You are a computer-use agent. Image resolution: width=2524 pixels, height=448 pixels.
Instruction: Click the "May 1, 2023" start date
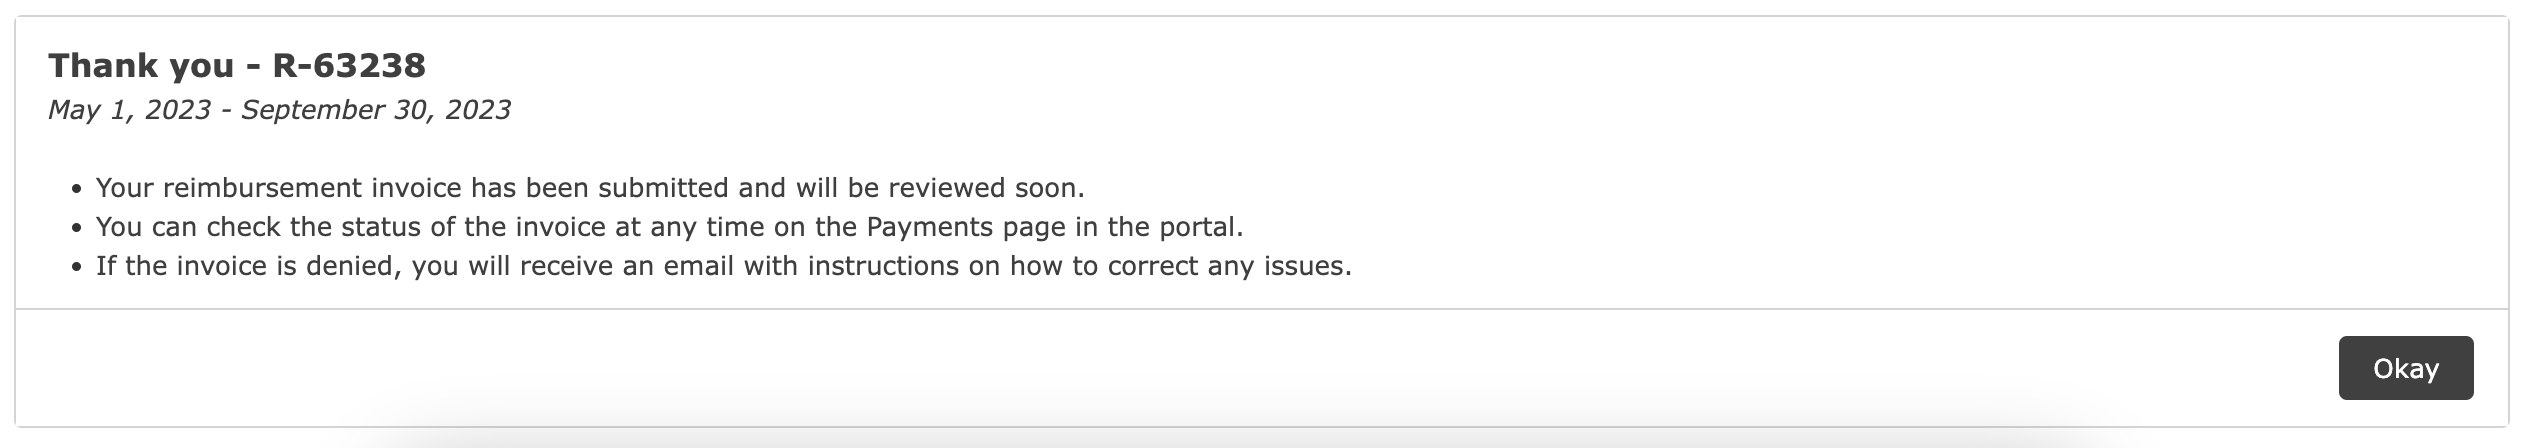tap(129, 110)
